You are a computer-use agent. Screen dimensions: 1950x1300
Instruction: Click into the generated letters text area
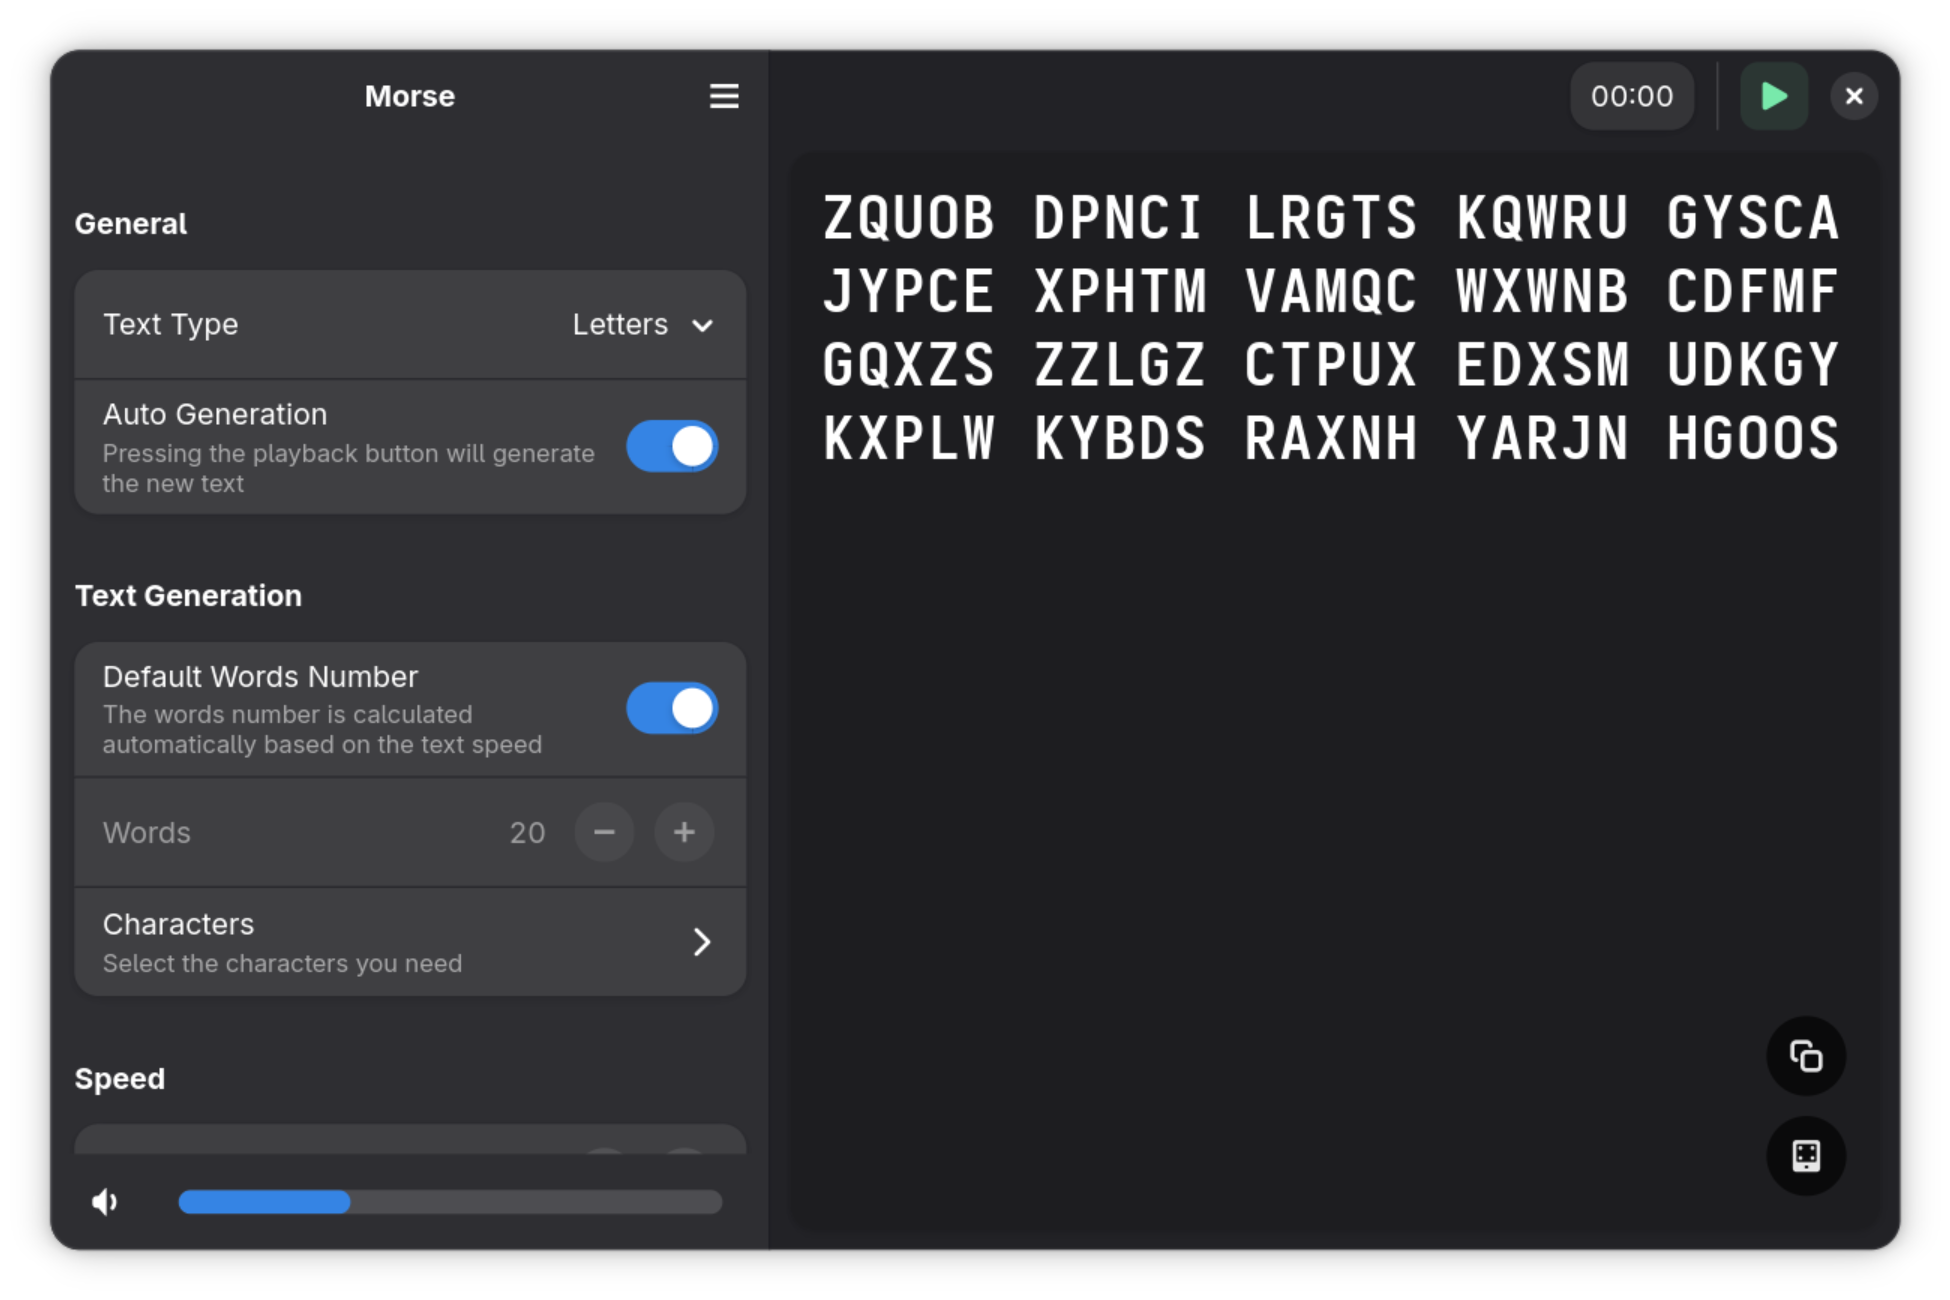tap(1330, 700)
